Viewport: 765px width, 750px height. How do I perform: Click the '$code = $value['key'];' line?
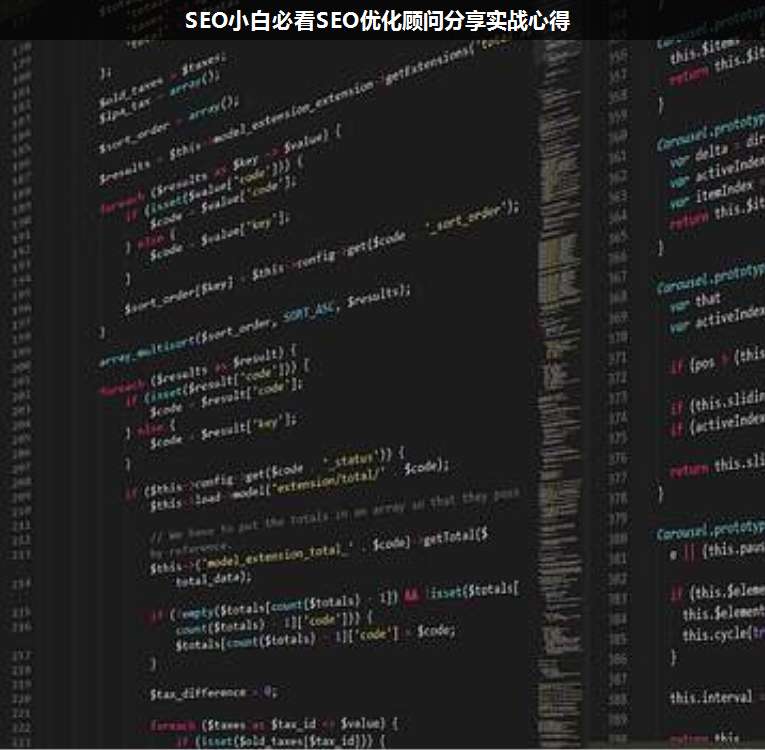point(219,236)
